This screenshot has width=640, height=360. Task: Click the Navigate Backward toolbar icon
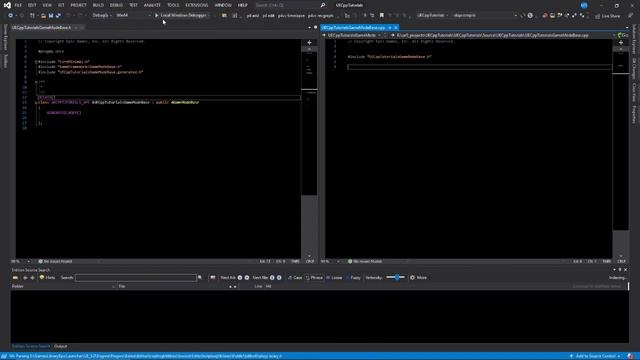tap(11, 16)
